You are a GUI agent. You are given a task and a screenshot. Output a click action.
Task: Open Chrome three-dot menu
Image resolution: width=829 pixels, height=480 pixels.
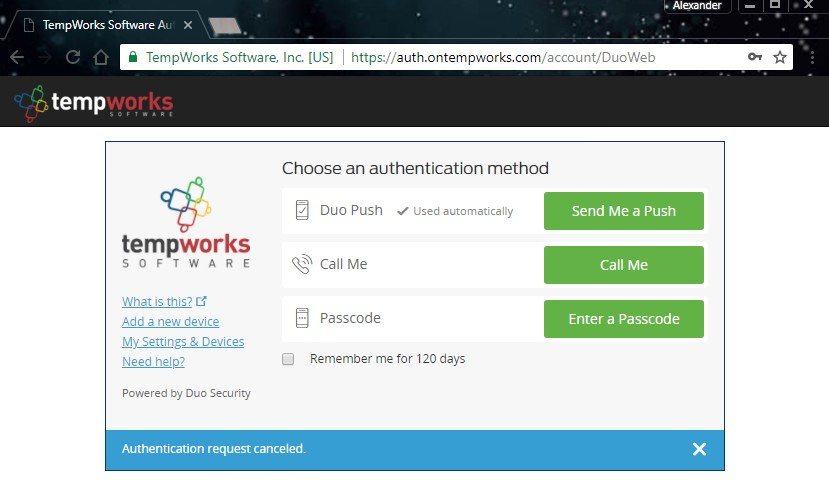pos(813,57)
